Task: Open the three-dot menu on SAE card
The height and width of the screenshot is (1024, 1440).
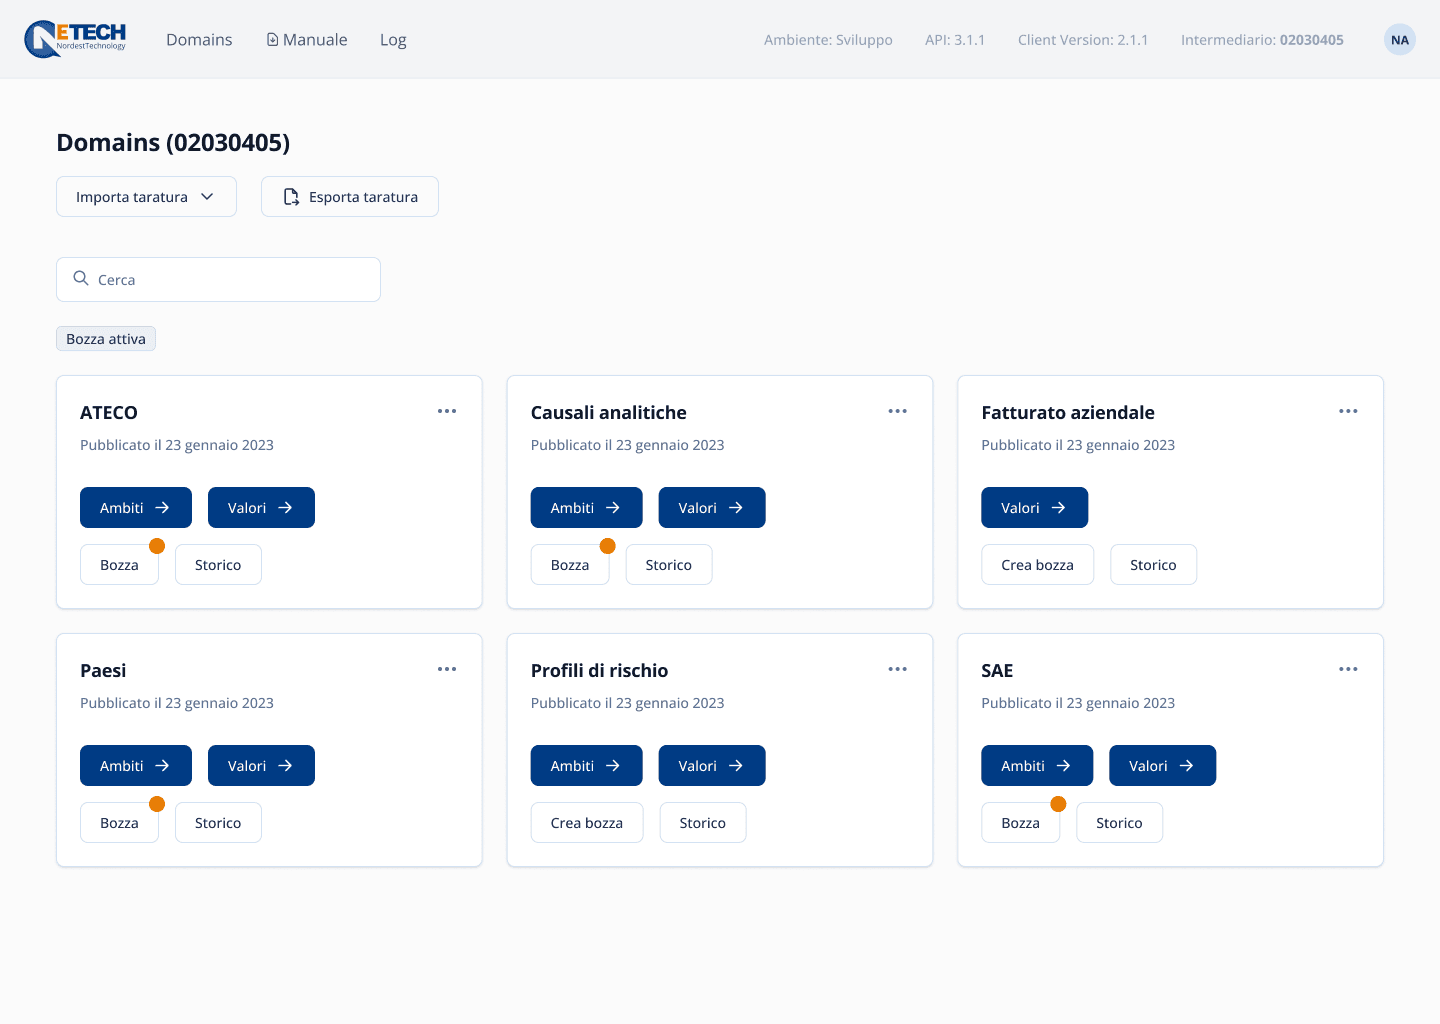Action: coord(1348,669)
